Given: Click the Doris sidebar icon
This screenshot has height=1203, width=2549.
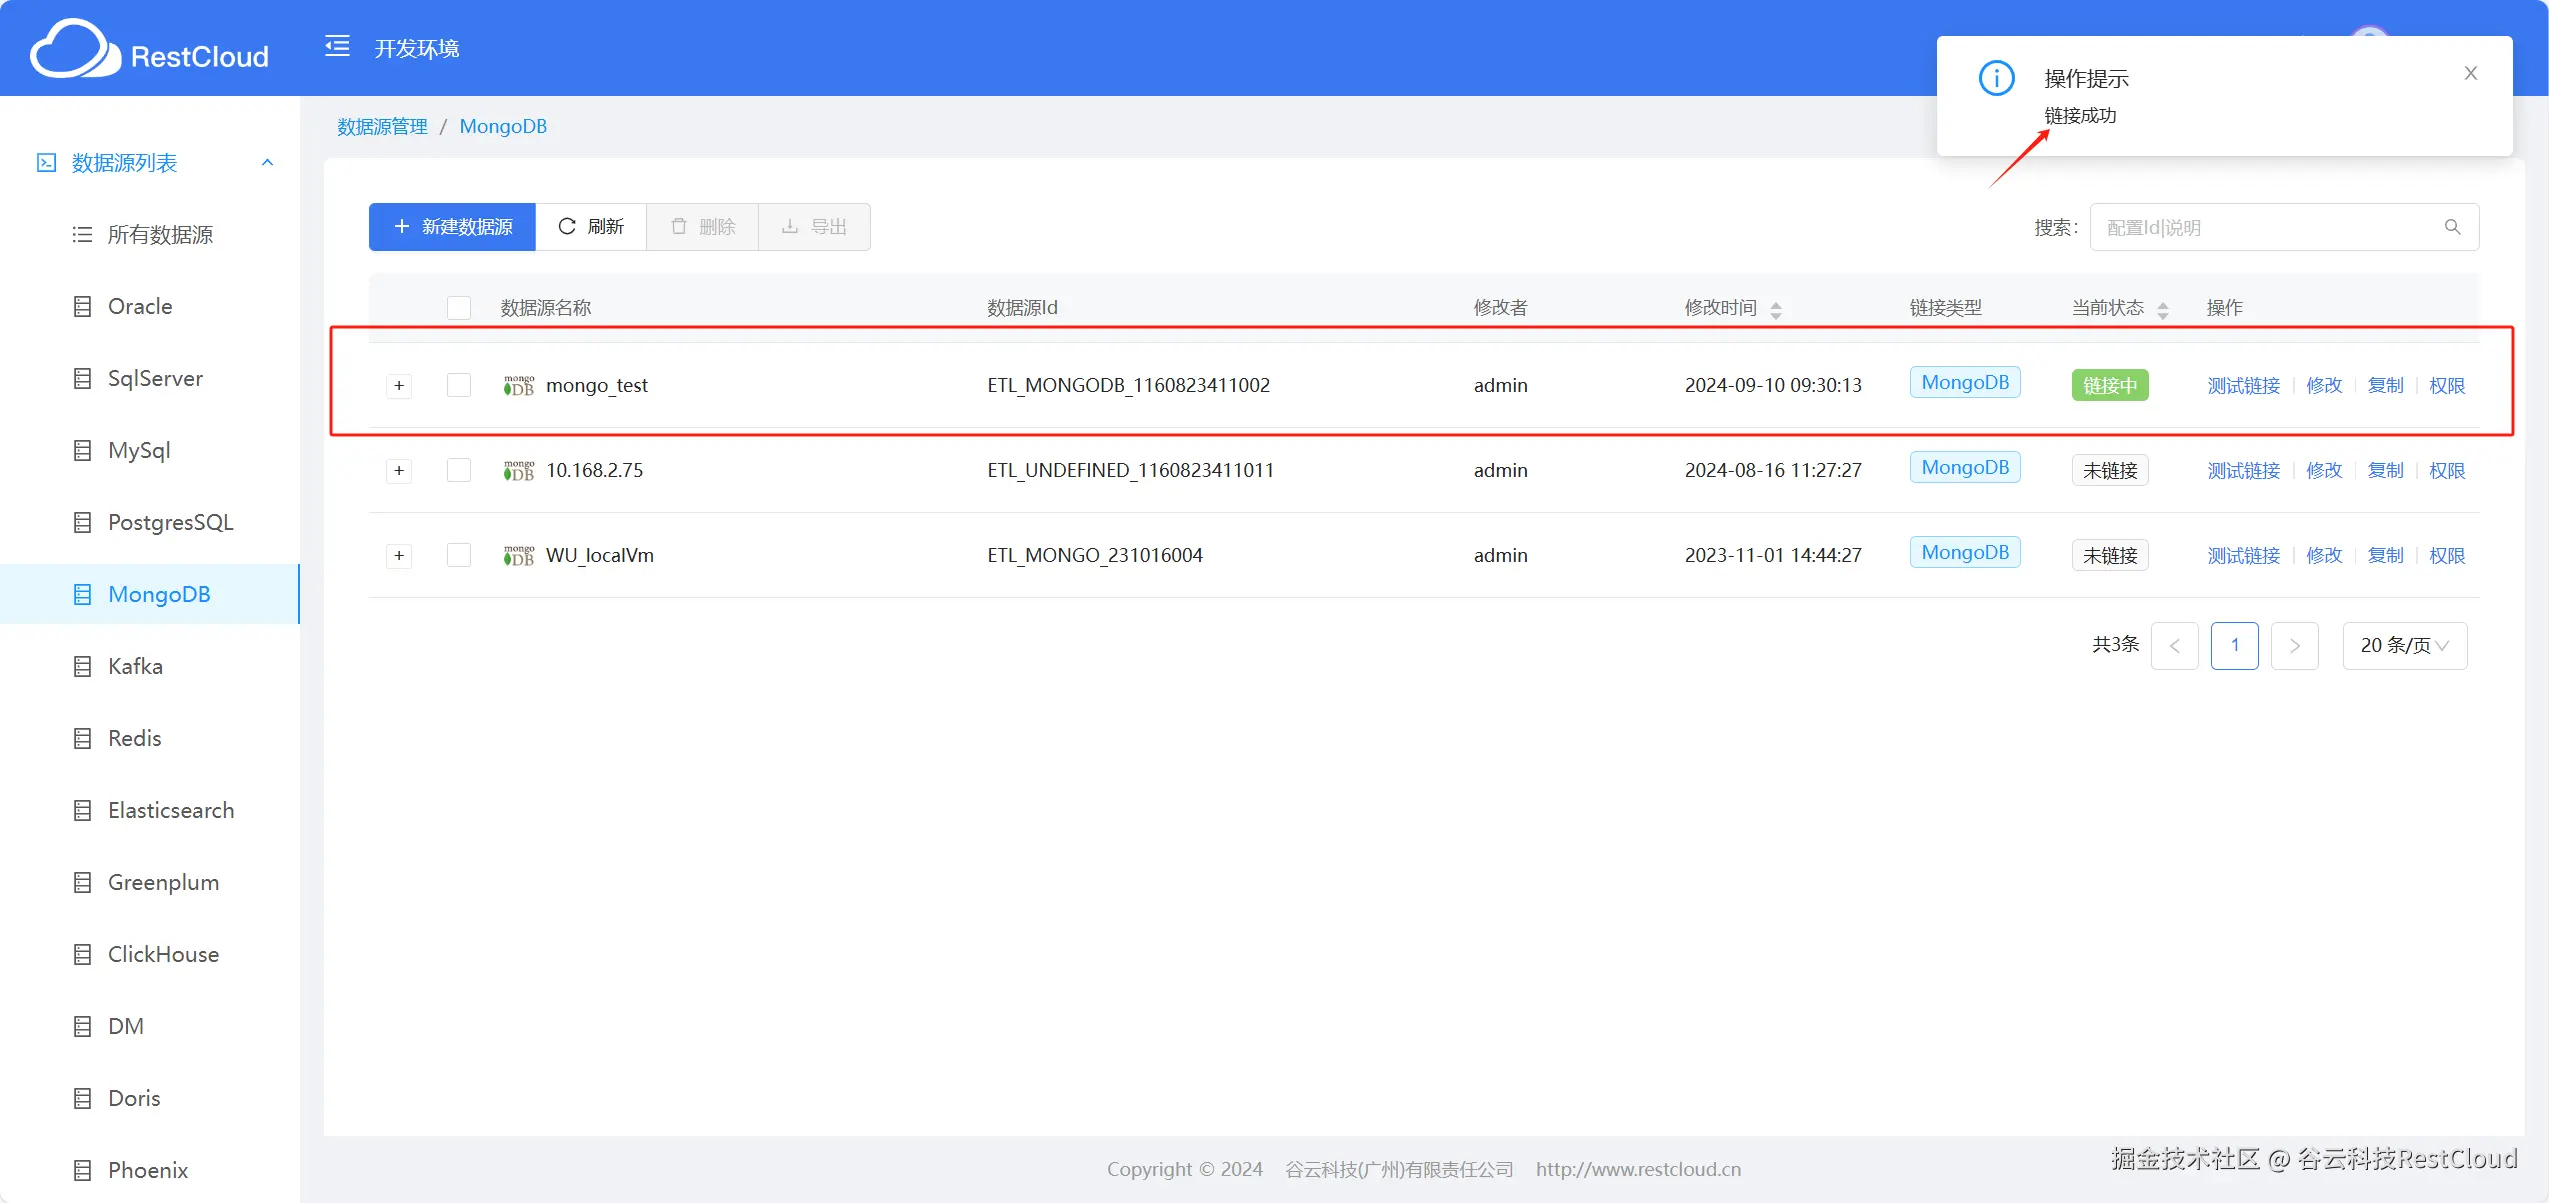Looking at the screenshot, I should (83, 1098).
